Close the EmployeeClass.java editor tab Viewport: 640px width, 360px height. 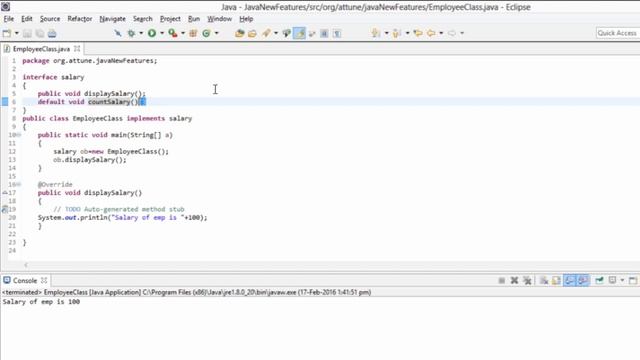(77, 49)
